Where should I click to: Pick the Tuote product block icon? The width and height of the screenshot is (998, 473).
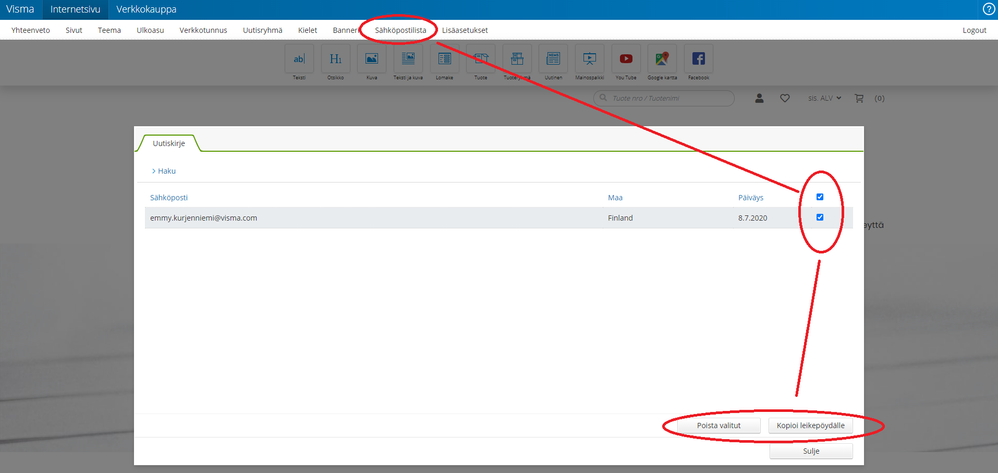(481, 59)
